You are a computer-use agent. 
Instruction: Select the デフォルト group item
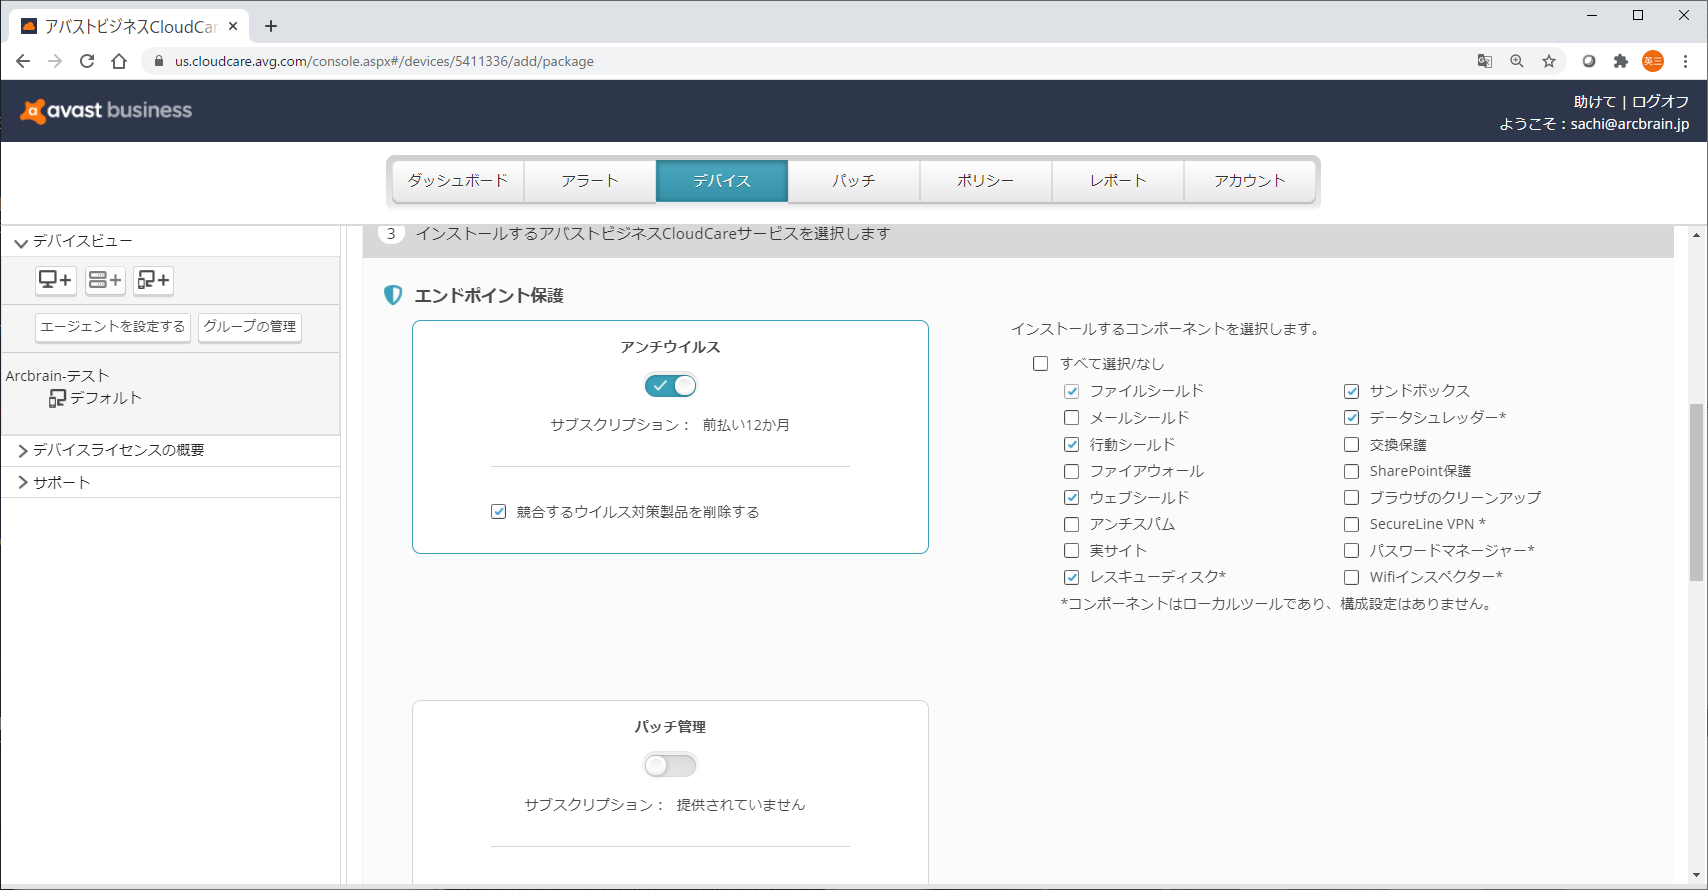[106, 398]
